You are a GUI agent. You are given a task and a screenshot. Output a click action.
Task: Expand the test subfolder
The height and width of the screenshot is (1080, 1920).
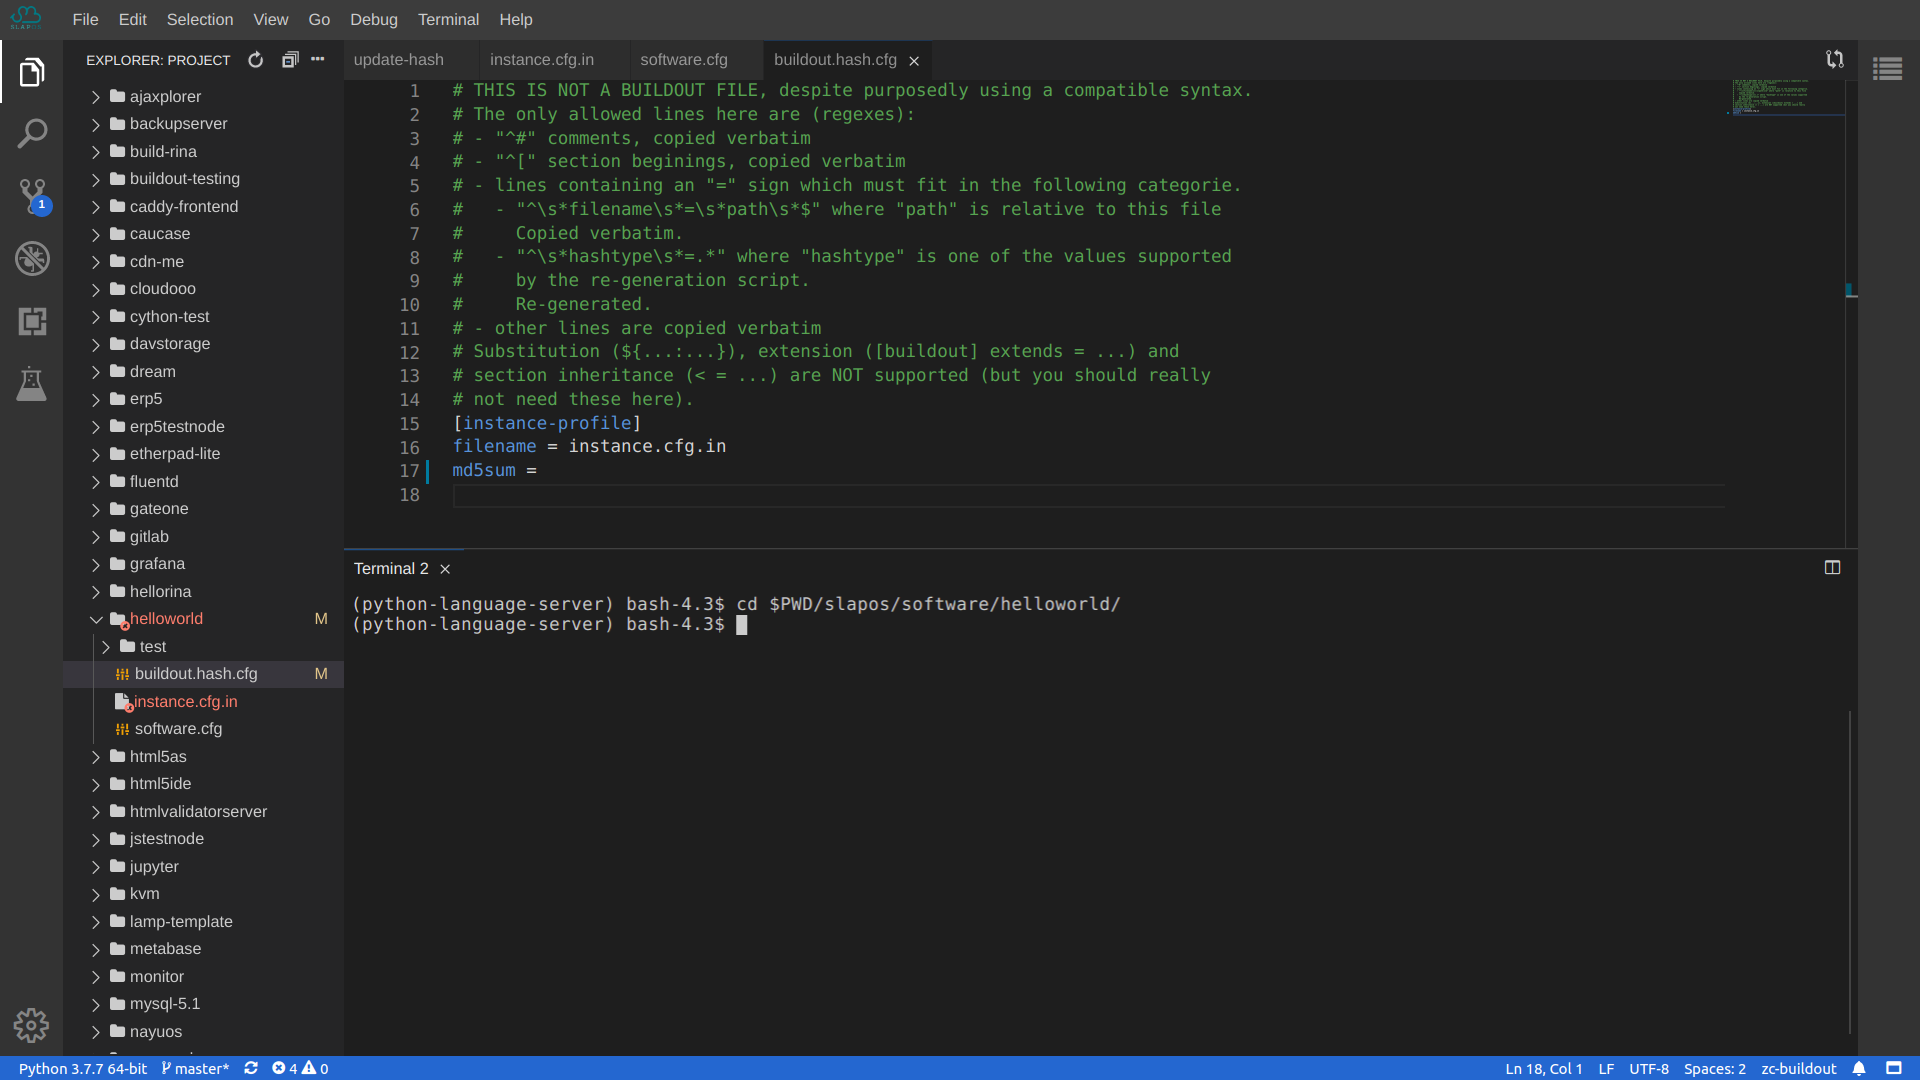click(106, 647)
